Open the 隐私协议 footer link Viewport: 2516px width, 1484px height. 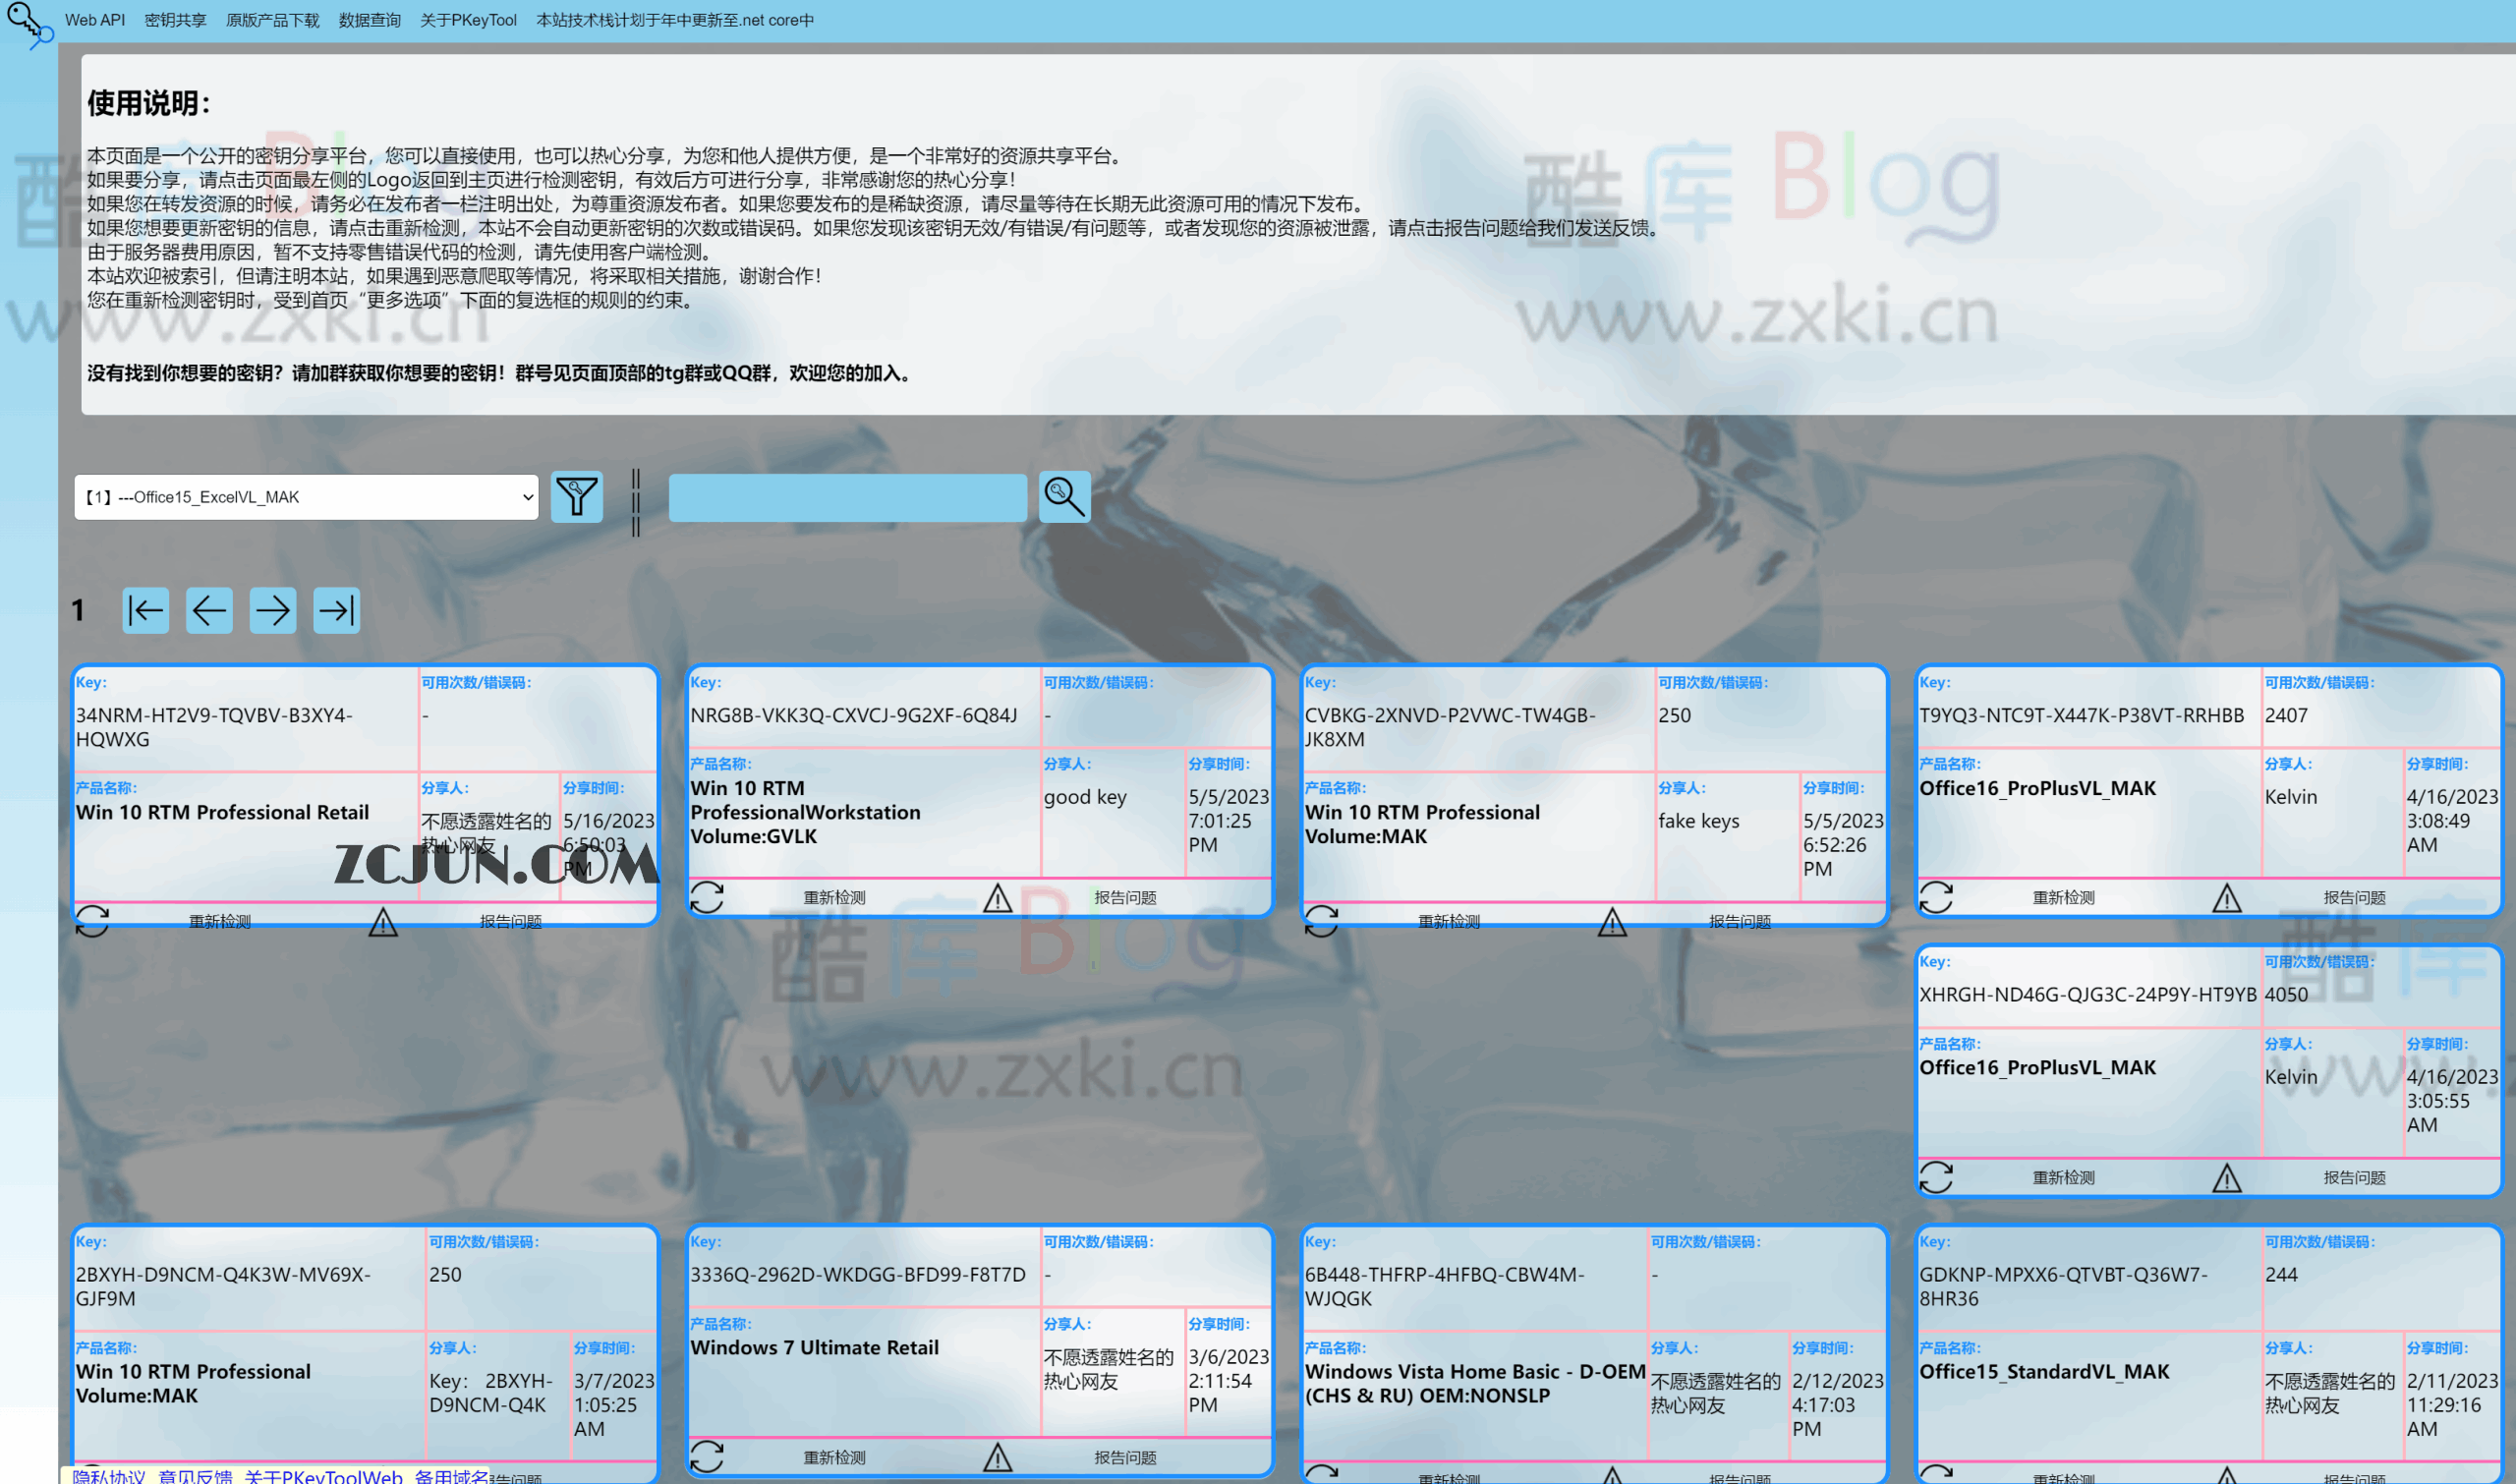(109, 1476)
